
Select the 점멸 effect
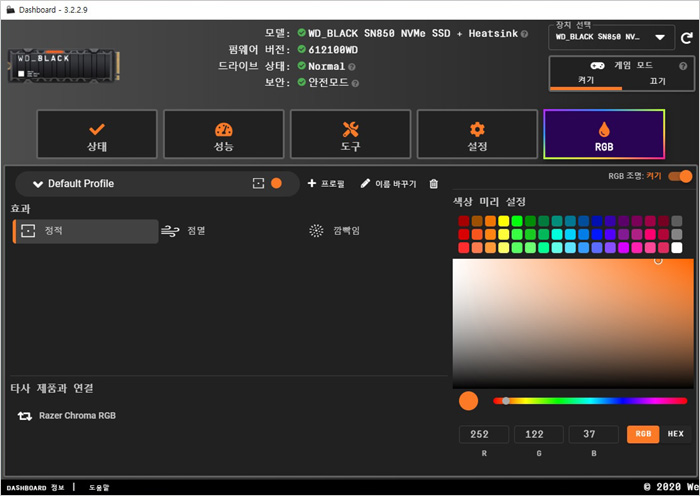pos(183,231)
